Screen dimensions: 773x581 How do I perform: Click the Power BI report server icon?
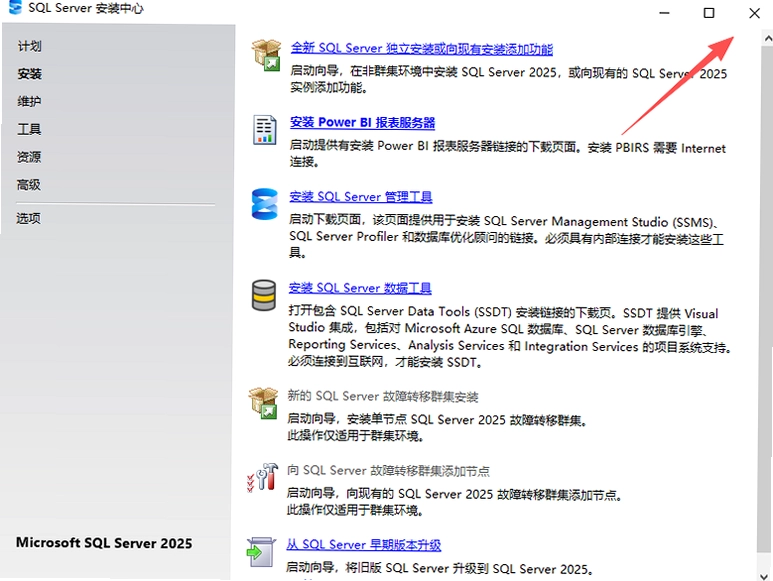265,130
